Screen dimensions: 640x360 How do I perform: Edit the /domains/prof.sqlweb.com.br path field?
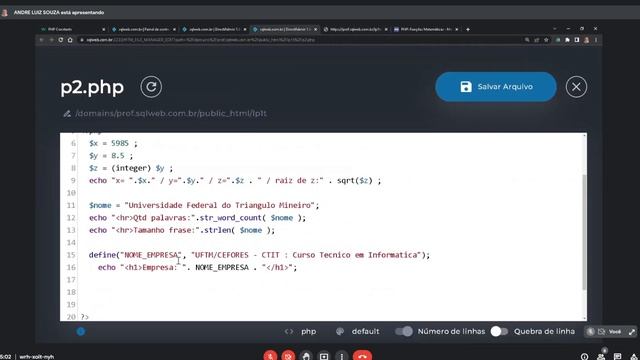(171, 113)
